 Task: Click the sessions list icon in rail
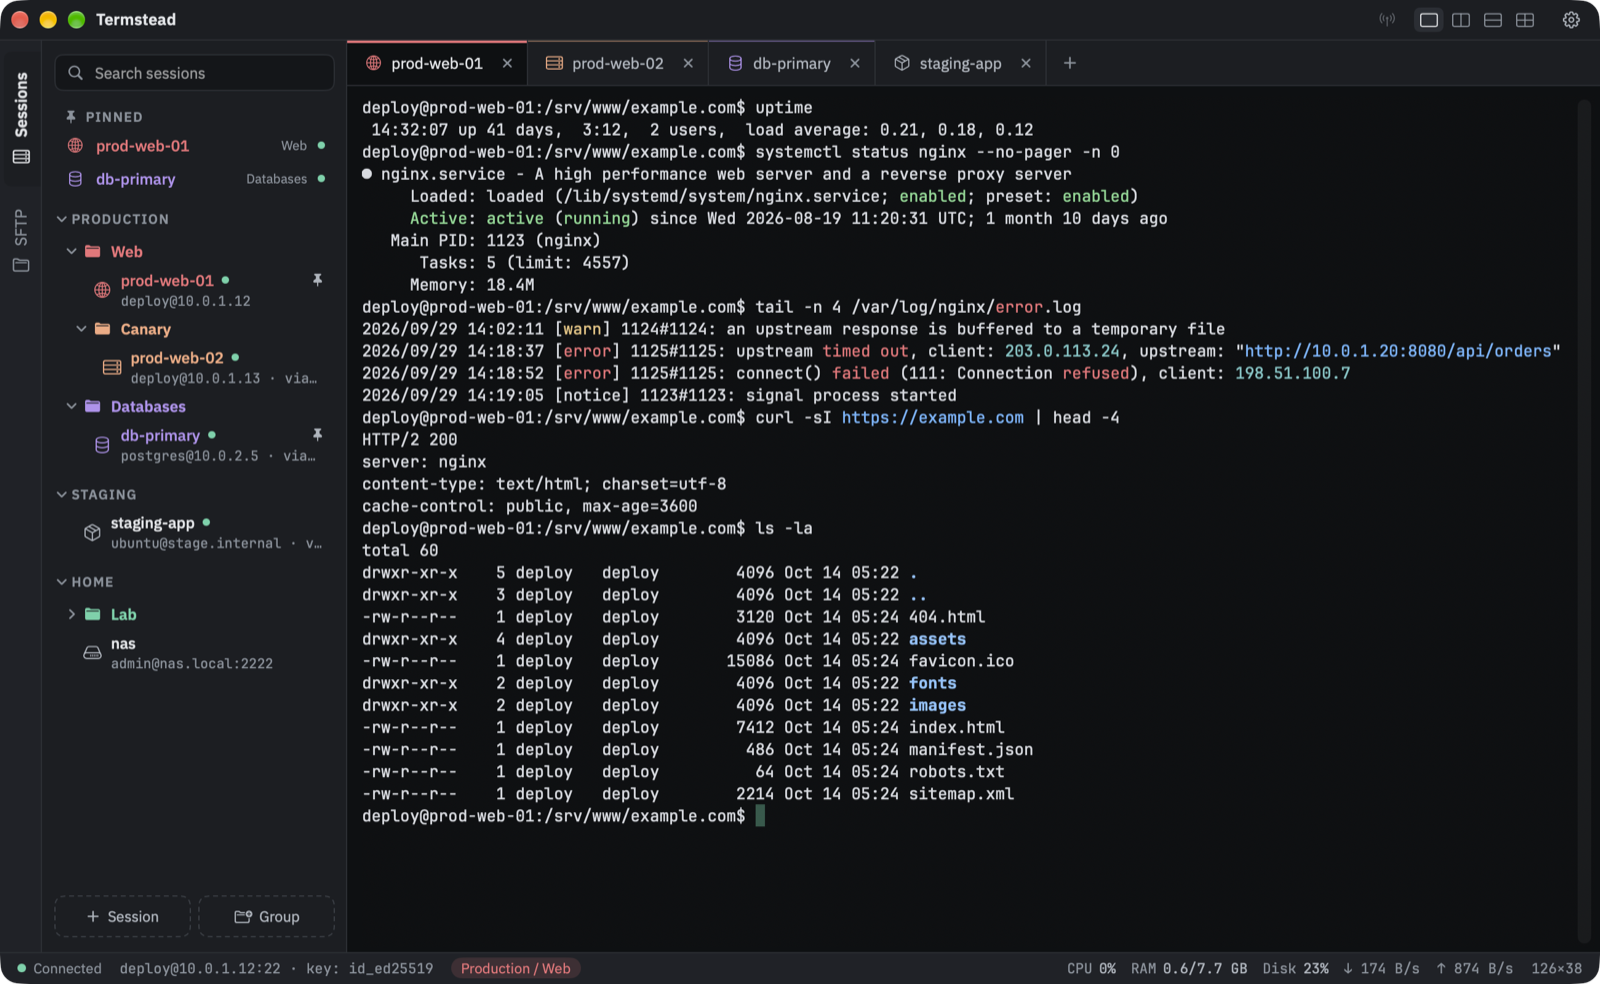pyautogui.click(x=21, y=157)
